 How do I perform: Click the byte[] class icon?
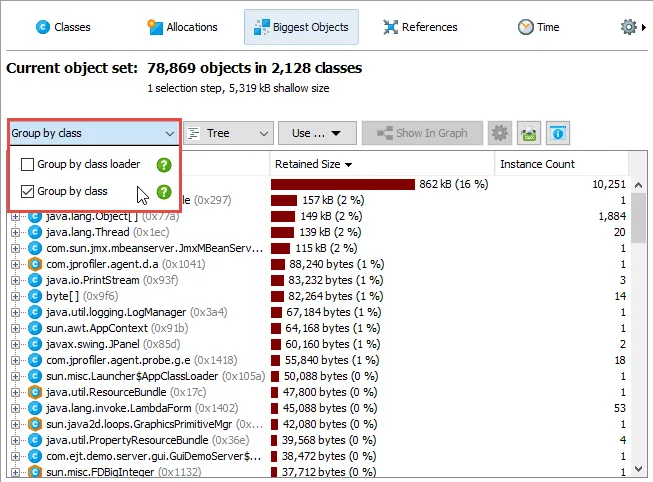point(35,296)
